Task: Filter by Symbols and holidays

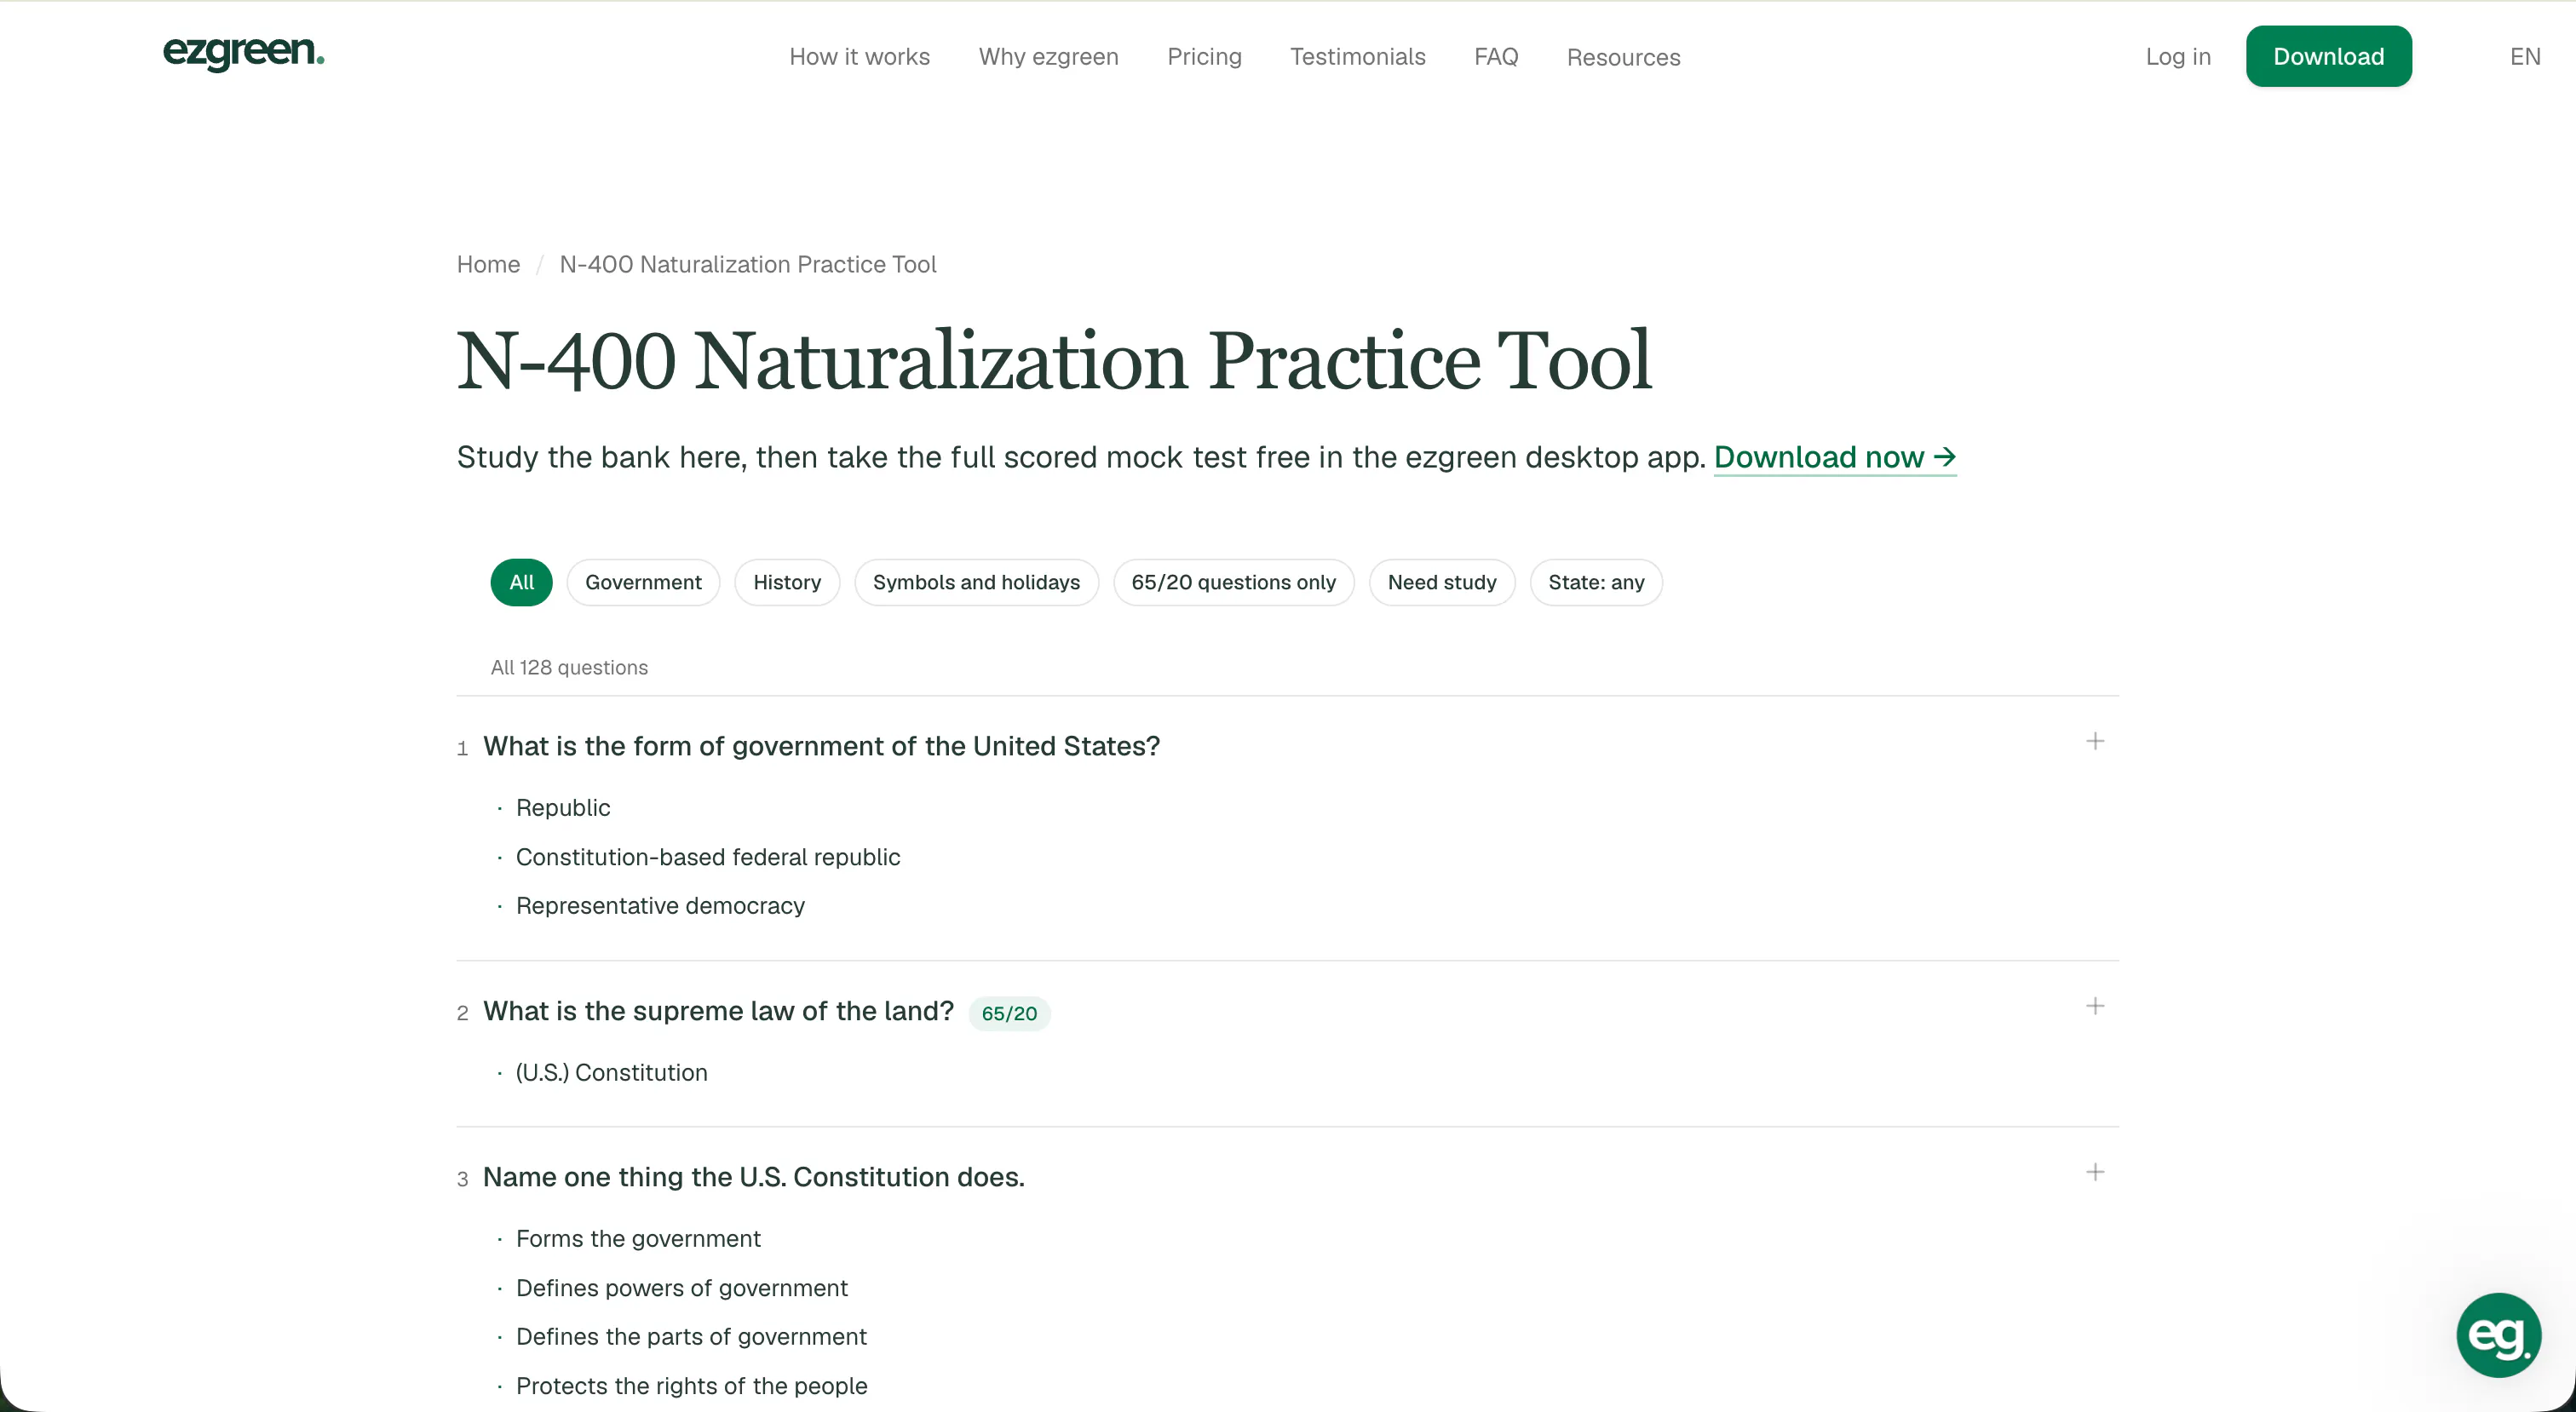Action: click(x=976, y=582)
